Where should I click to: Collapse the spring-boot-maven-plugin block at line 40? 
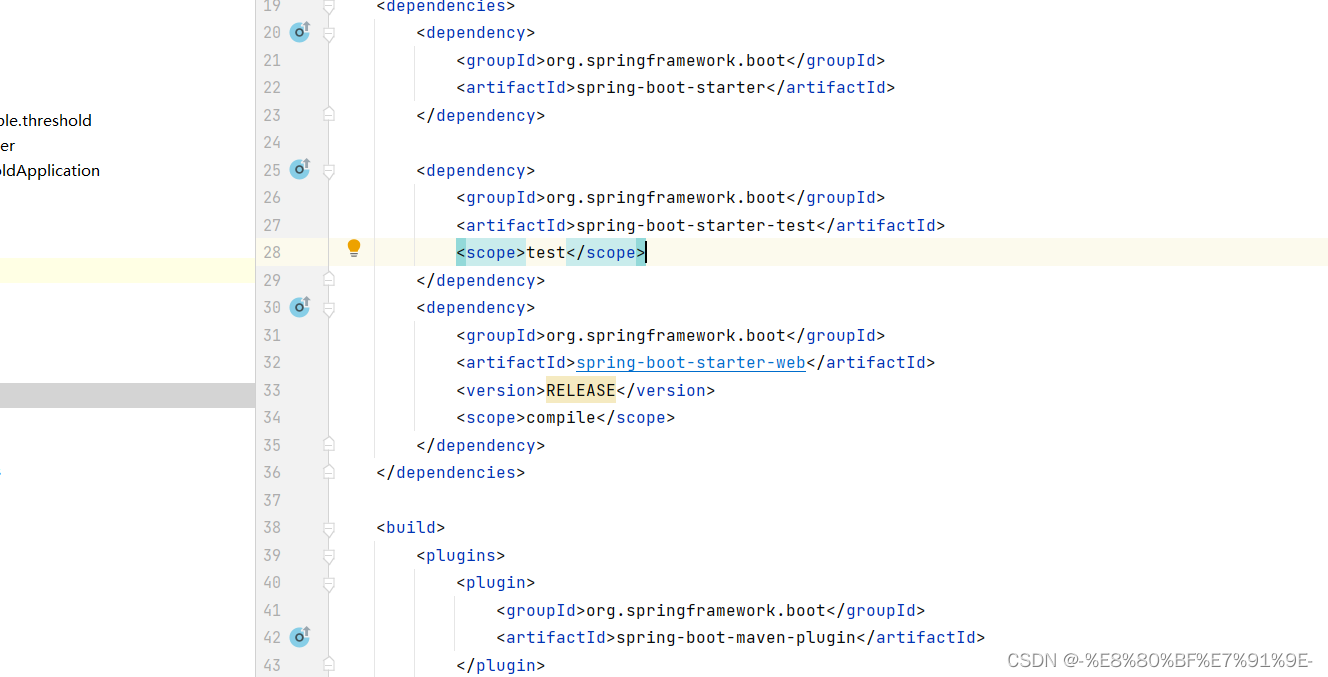click(328, 582)
